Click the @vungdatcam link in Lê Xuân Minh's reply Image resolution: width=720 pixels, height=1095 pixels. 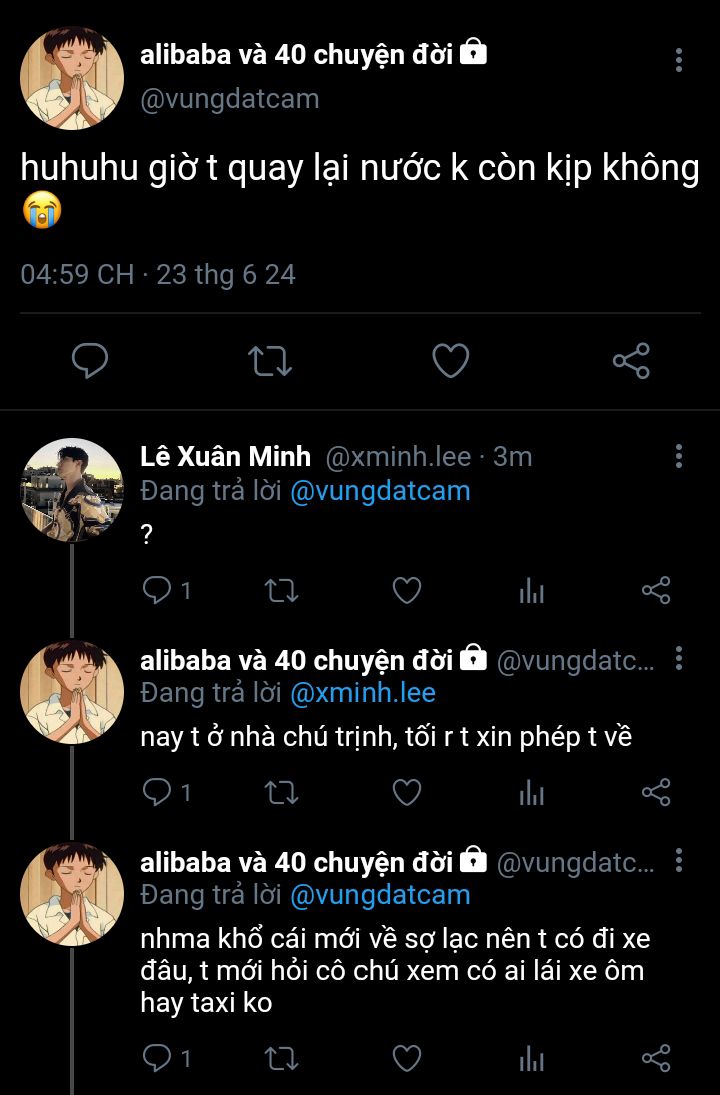pyautogui.click(x=380, y=490)
